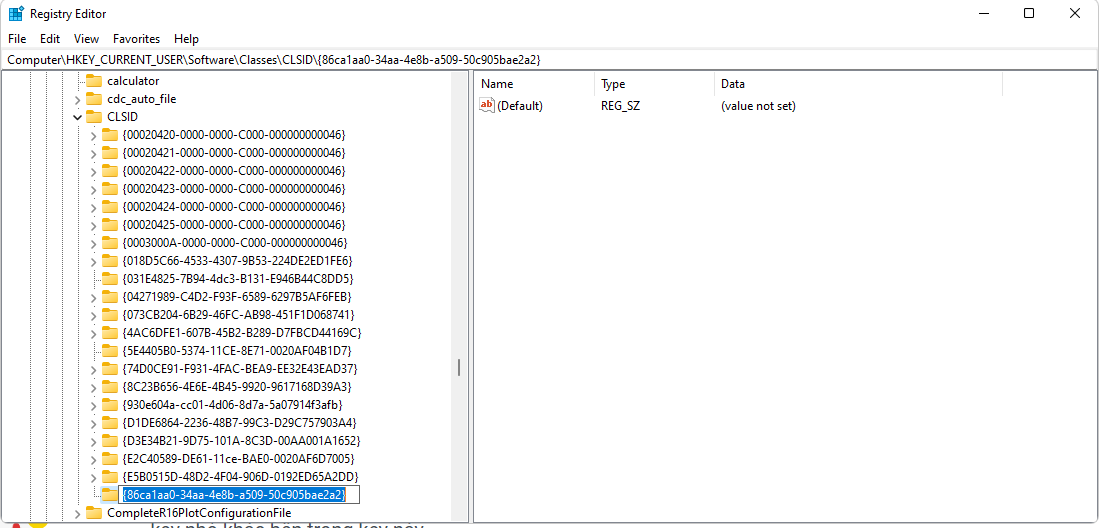Select key {018D5C66-4533-4307-9B53-224DE2ED1FE6}

pos(237,261)
